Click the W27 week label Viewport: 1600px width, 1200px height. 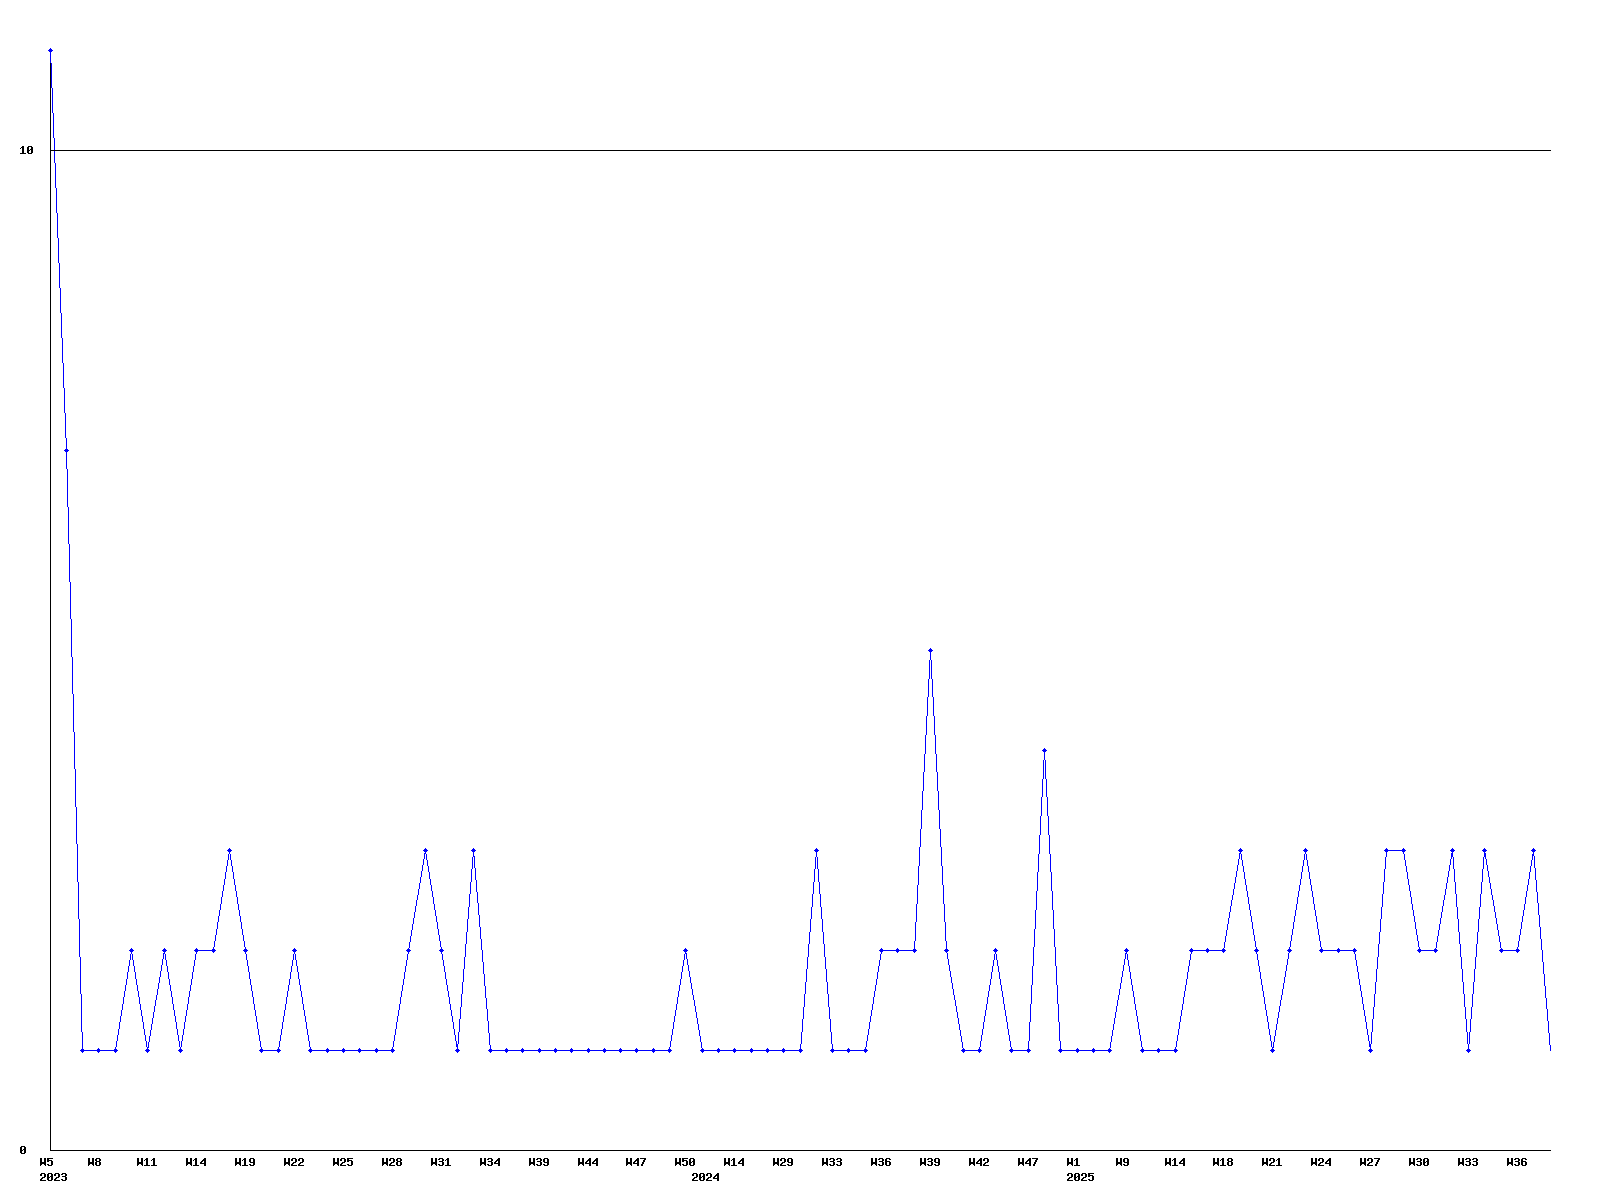point(1369,1162)
